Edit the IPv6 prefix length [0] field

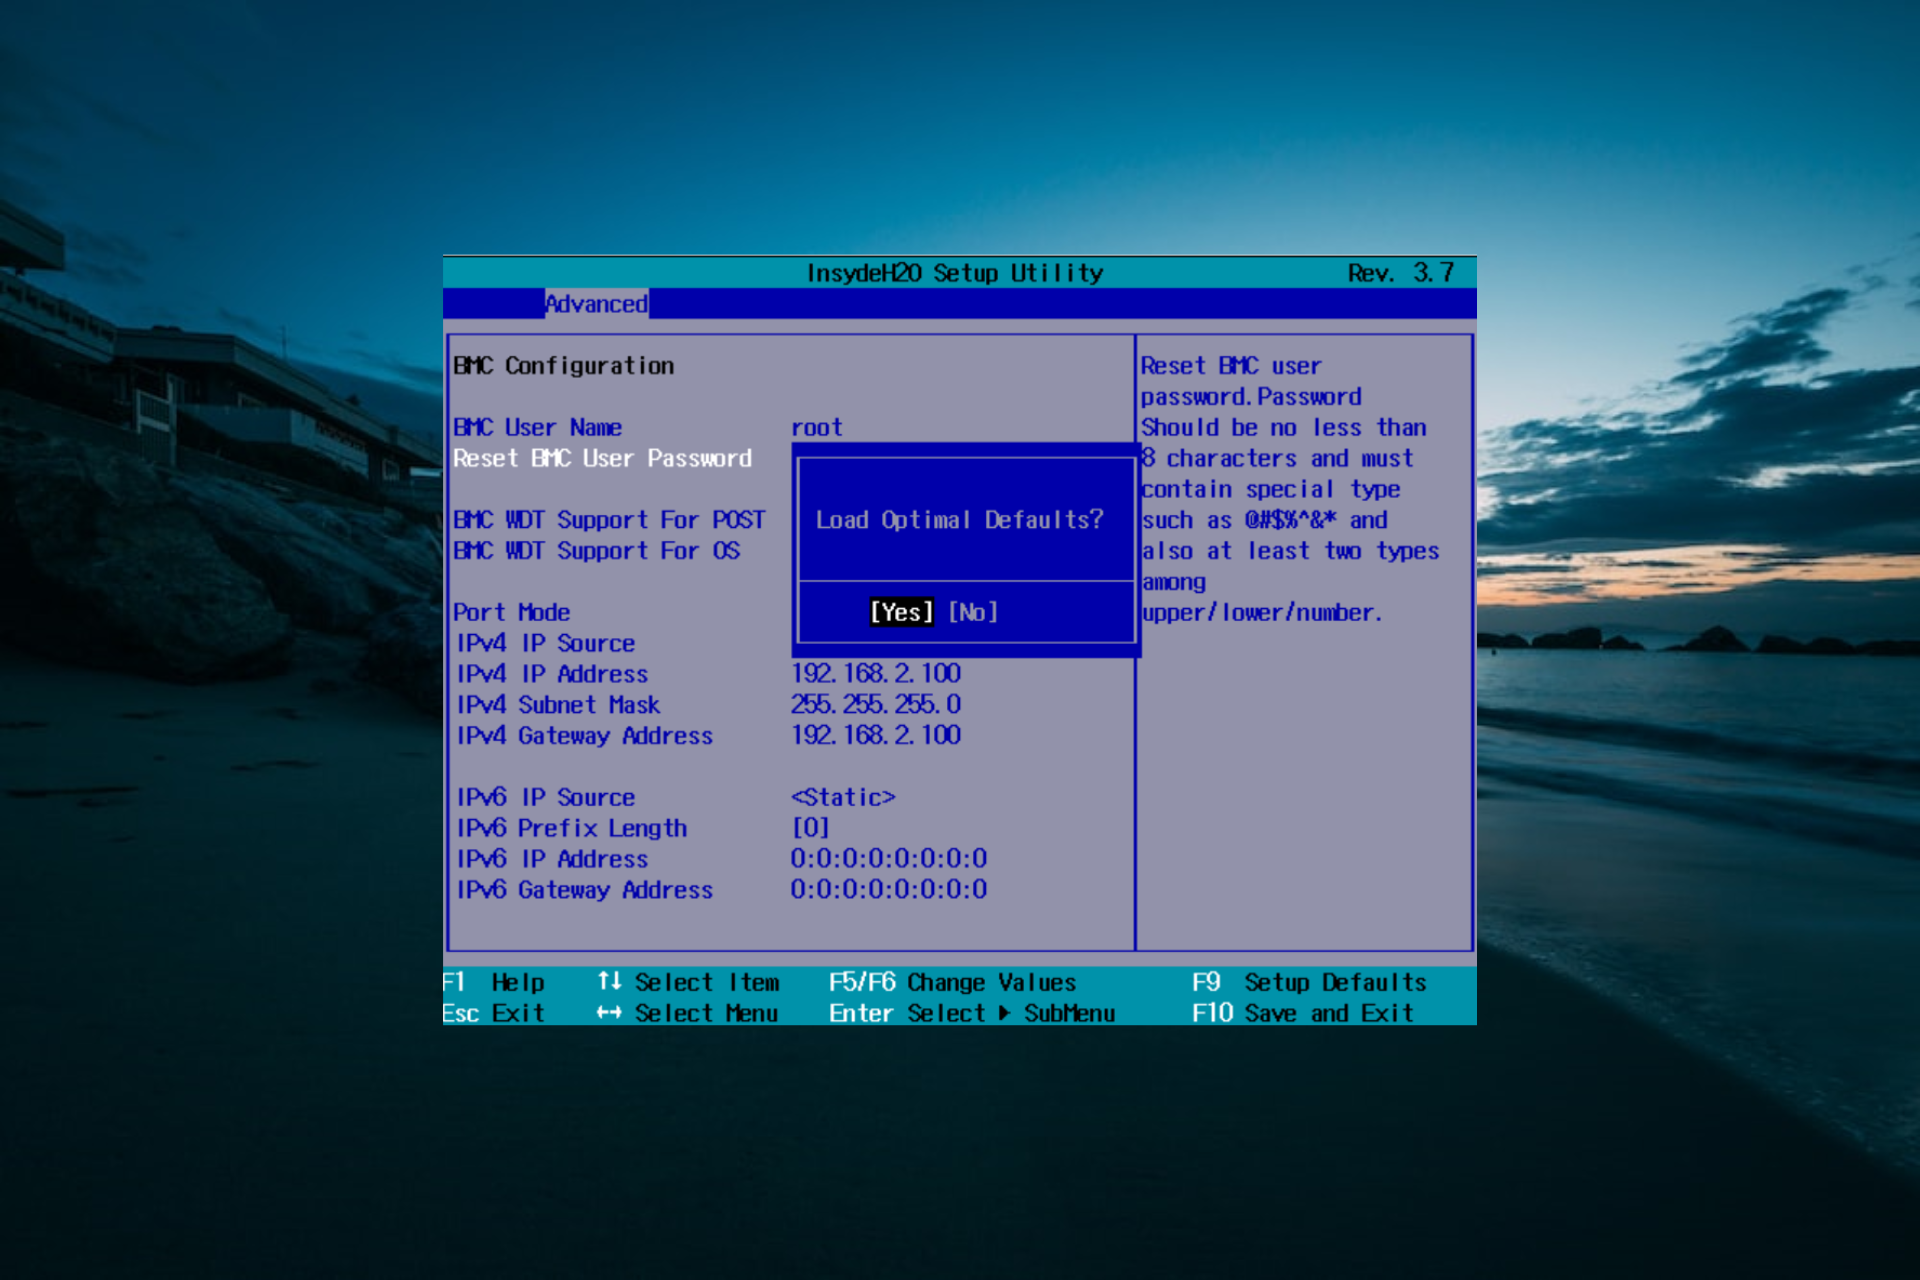[x=811, y=828]
